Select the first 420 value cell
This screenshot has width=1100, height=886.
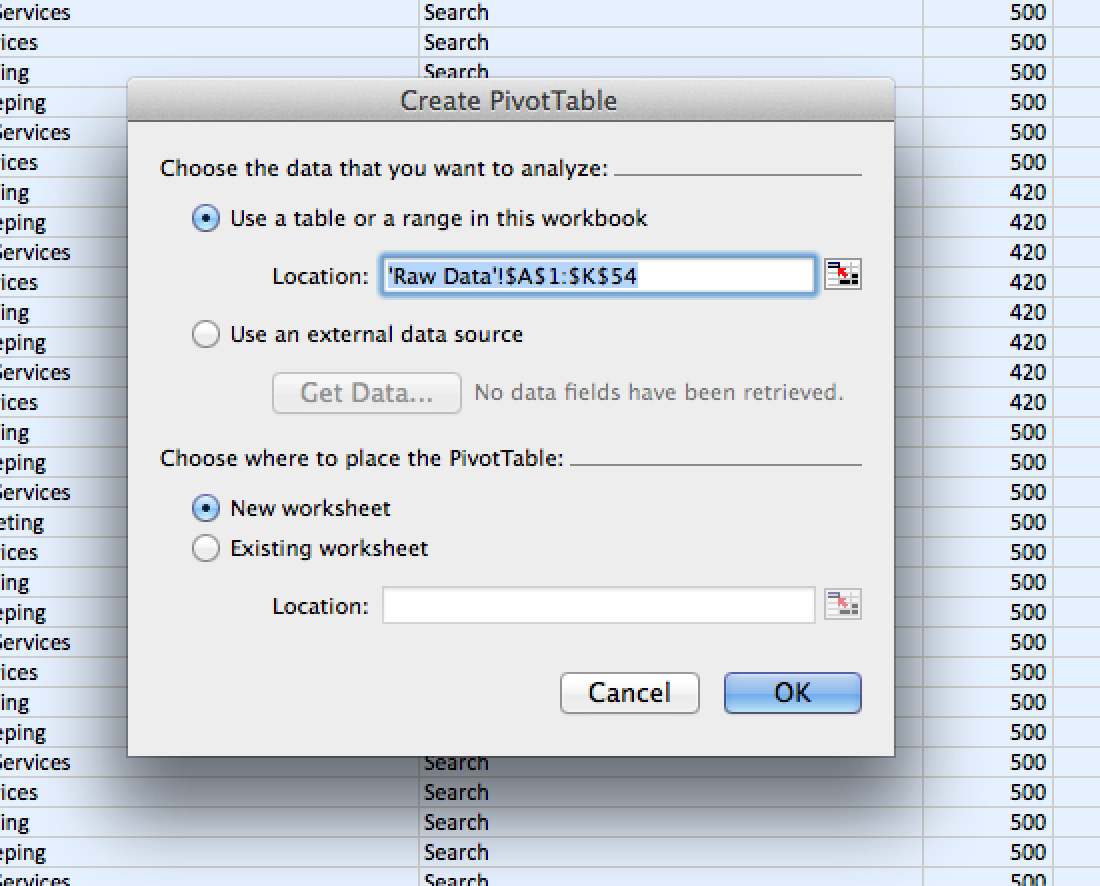988,192
